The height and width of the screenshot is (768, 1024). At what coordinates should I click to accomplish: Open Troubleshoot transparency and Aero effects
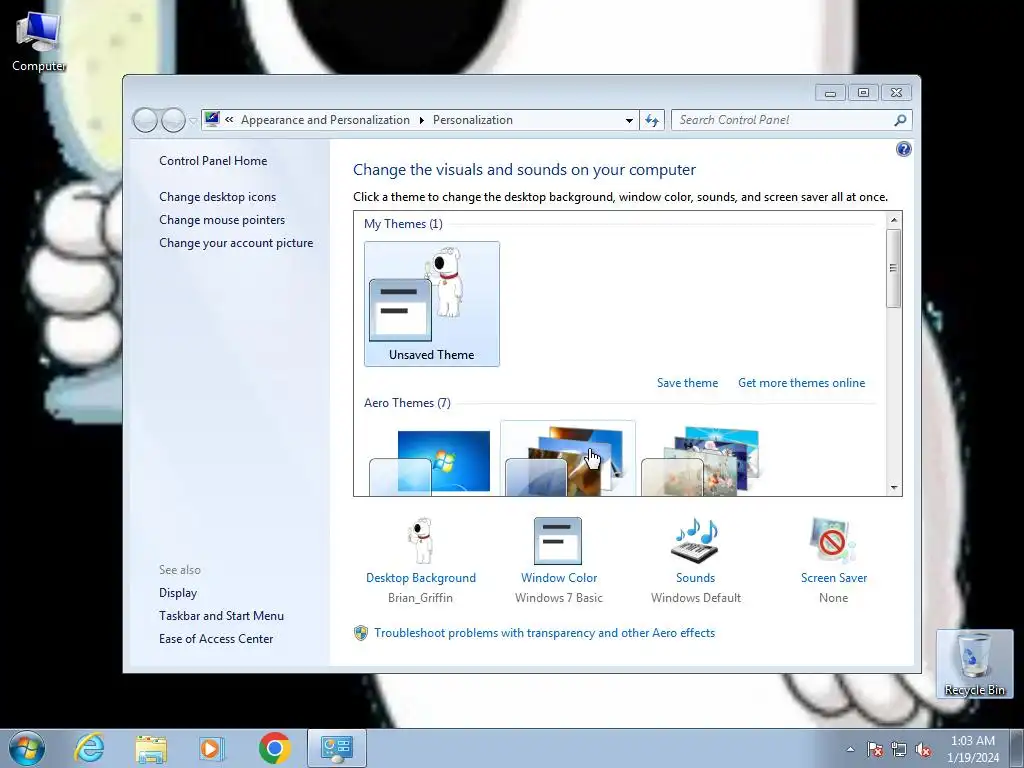(545, 633)
